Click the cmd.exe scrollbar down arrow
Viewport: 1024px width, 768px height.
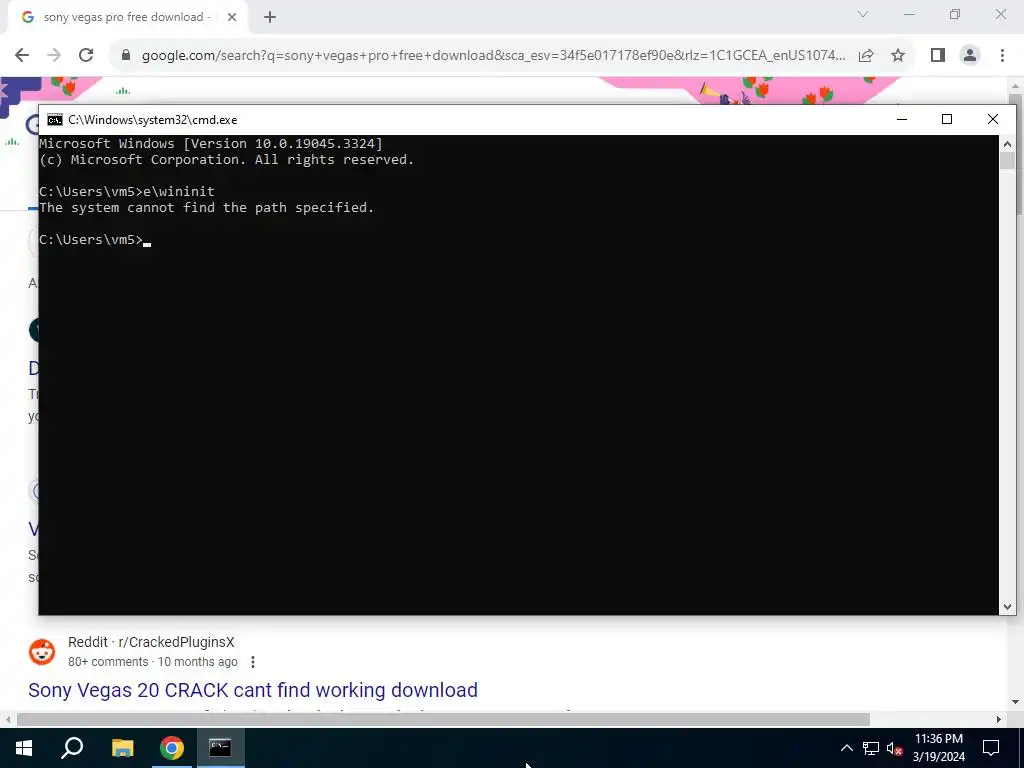pyautogui.click(x=1007, y=607)
